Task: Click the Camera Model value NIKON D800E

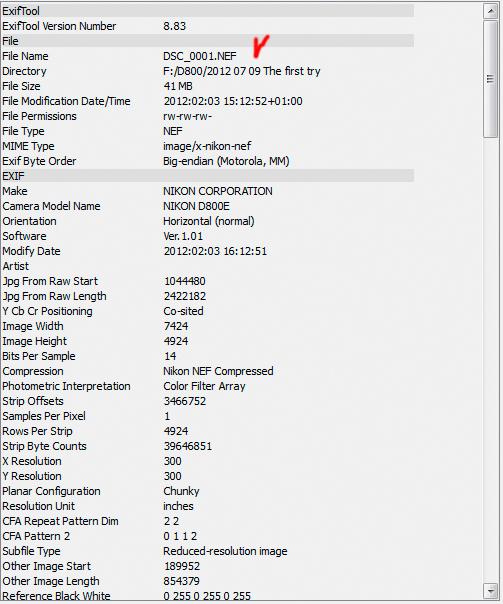Action: pos(196,206)
